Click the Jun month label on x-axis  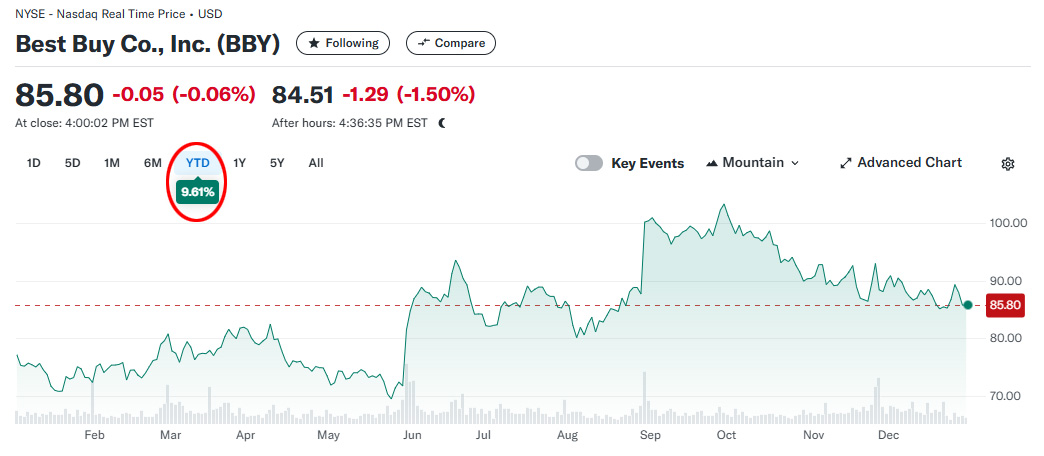coord(412,435)
